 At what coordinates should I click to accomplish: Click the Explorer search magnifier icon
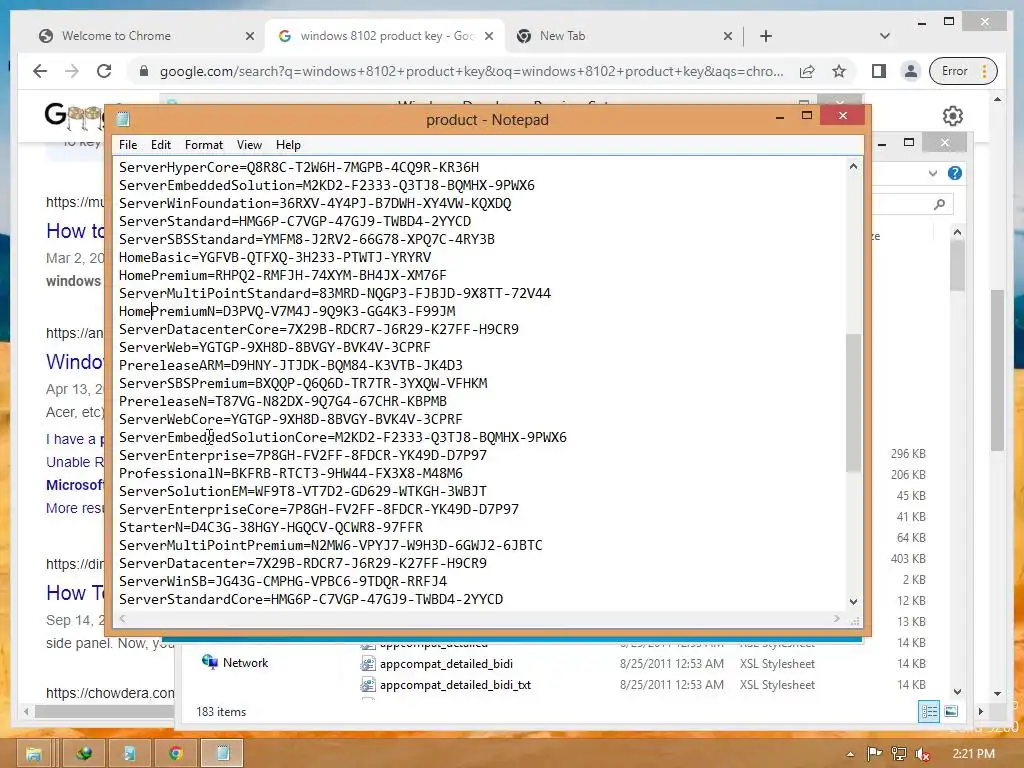939,204
